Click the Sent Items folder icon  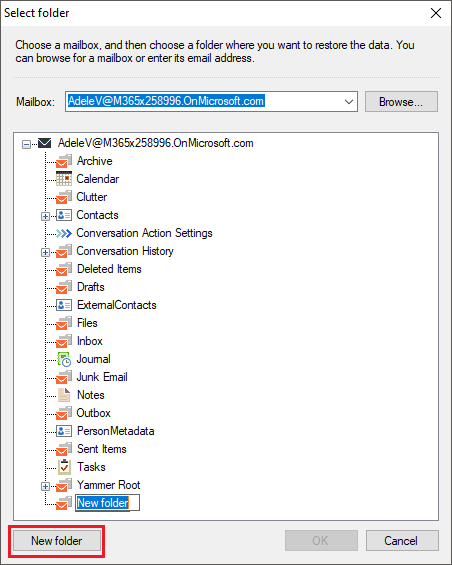(x=64, y=449)
